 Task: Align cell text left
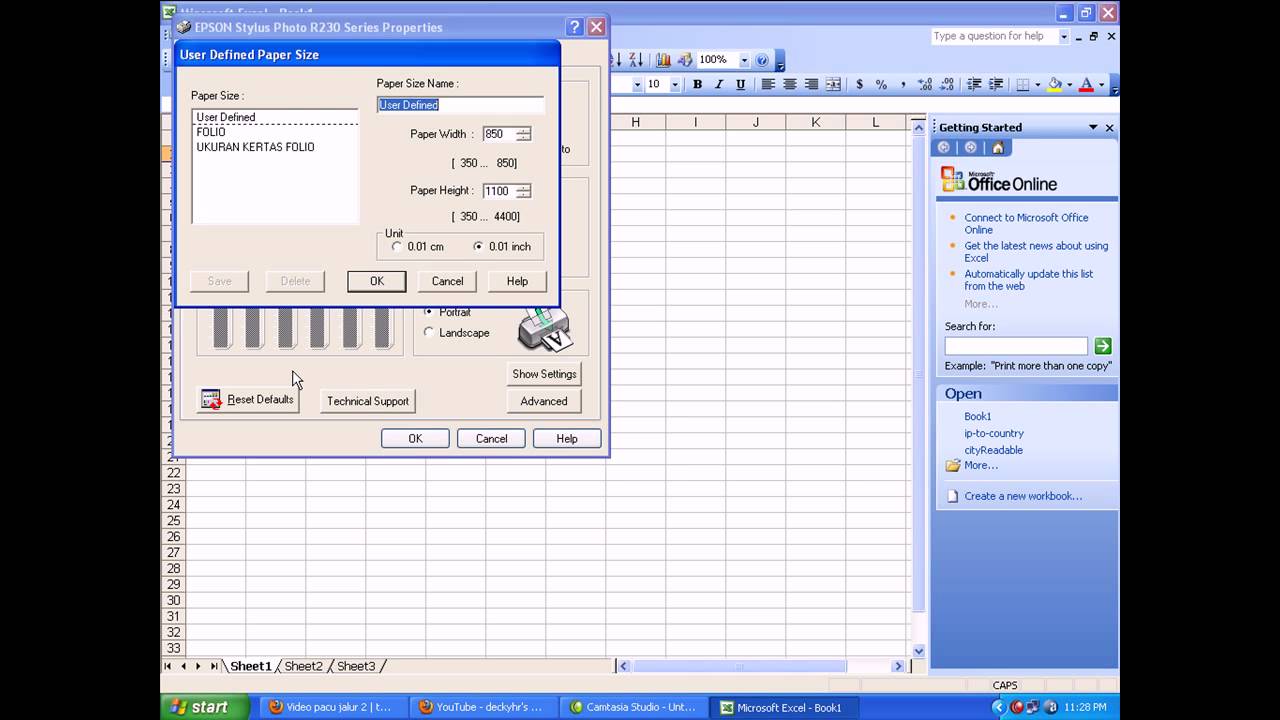click(768, 85)
